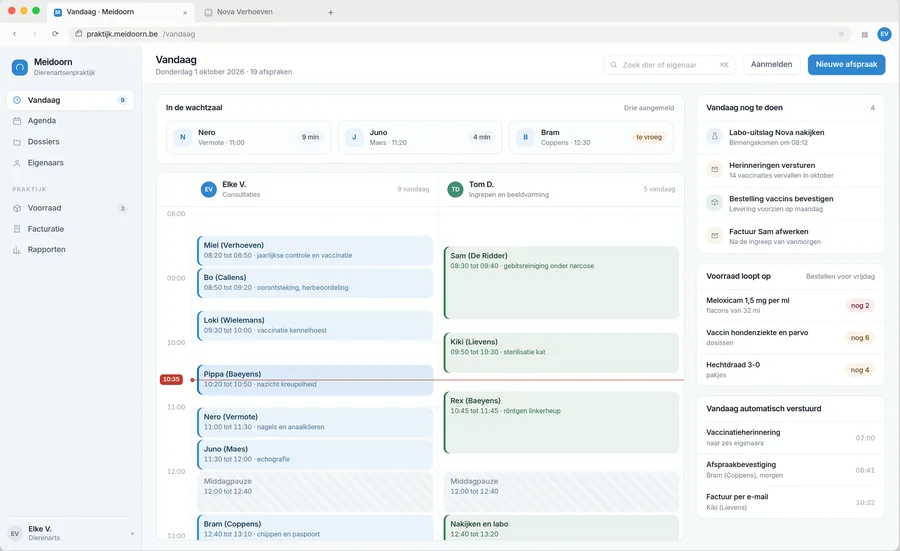This screenshot has height=551, width=900.
Task: Click the magnifier icon in search field
Action: click(x=614, y=65)
